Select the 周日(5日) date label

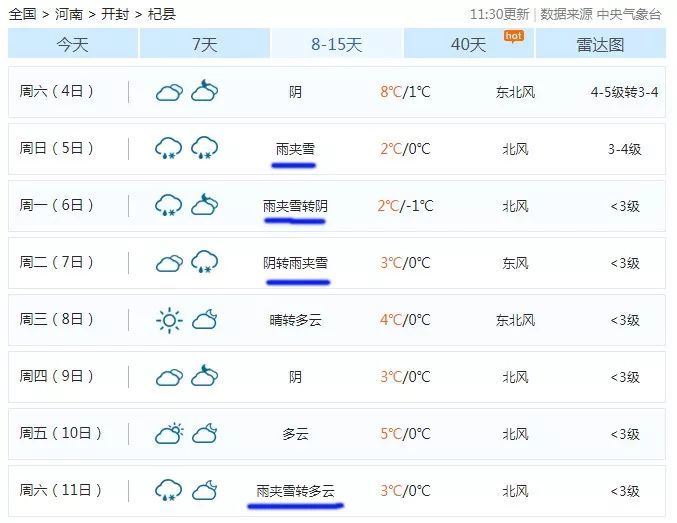56,148
